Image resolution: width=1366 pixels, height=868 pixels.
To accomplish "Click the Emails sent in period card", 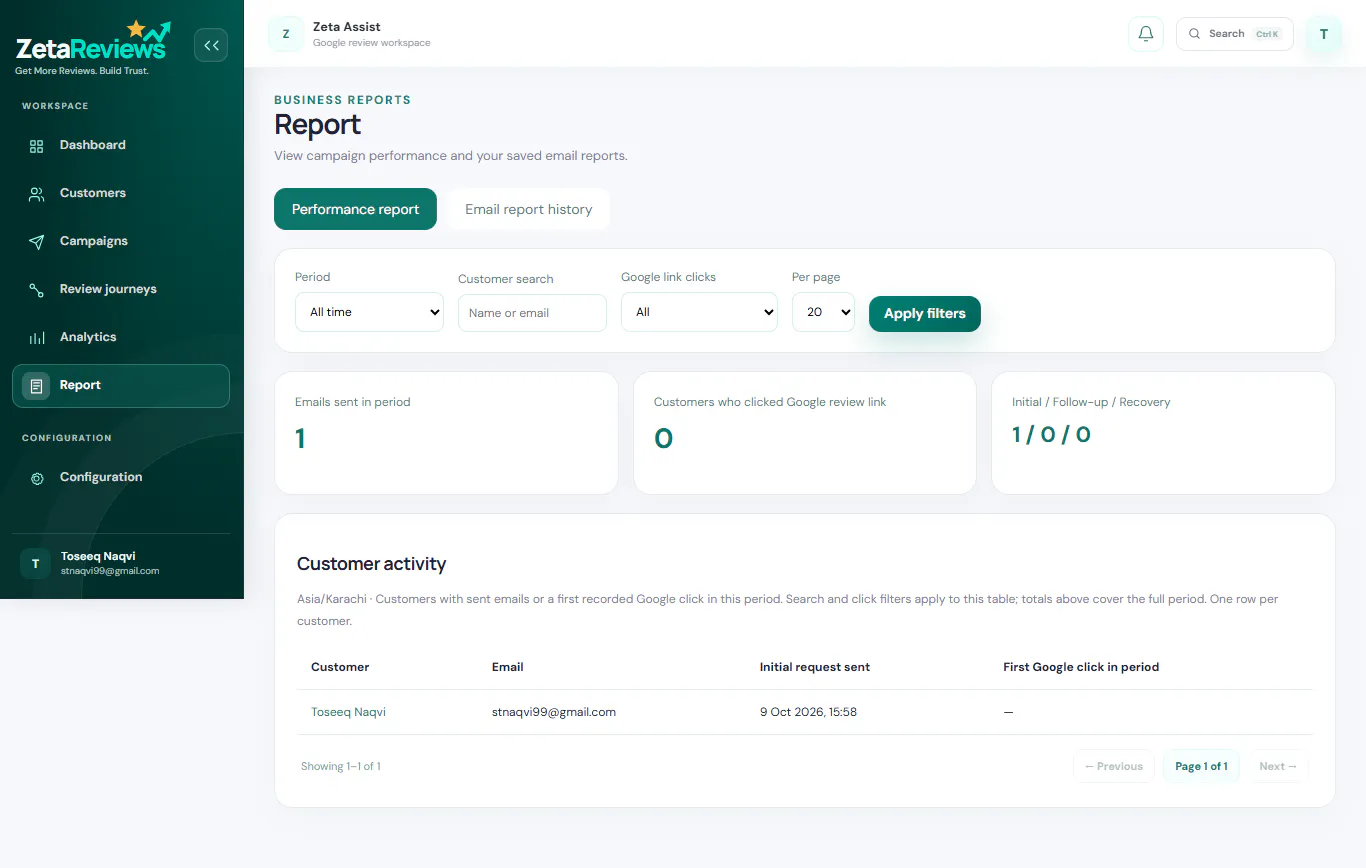I will coord(446,433).
